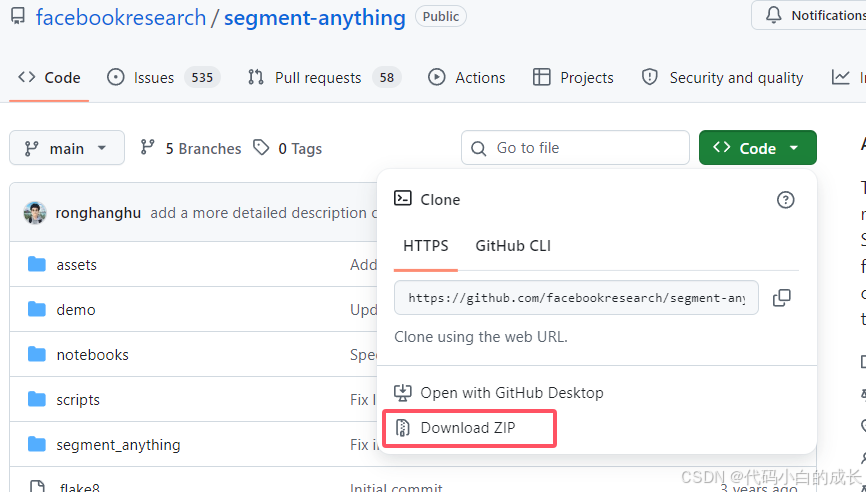Click the Tags label icon
Viewport: 866px width, 492px height.
point(261,147)
